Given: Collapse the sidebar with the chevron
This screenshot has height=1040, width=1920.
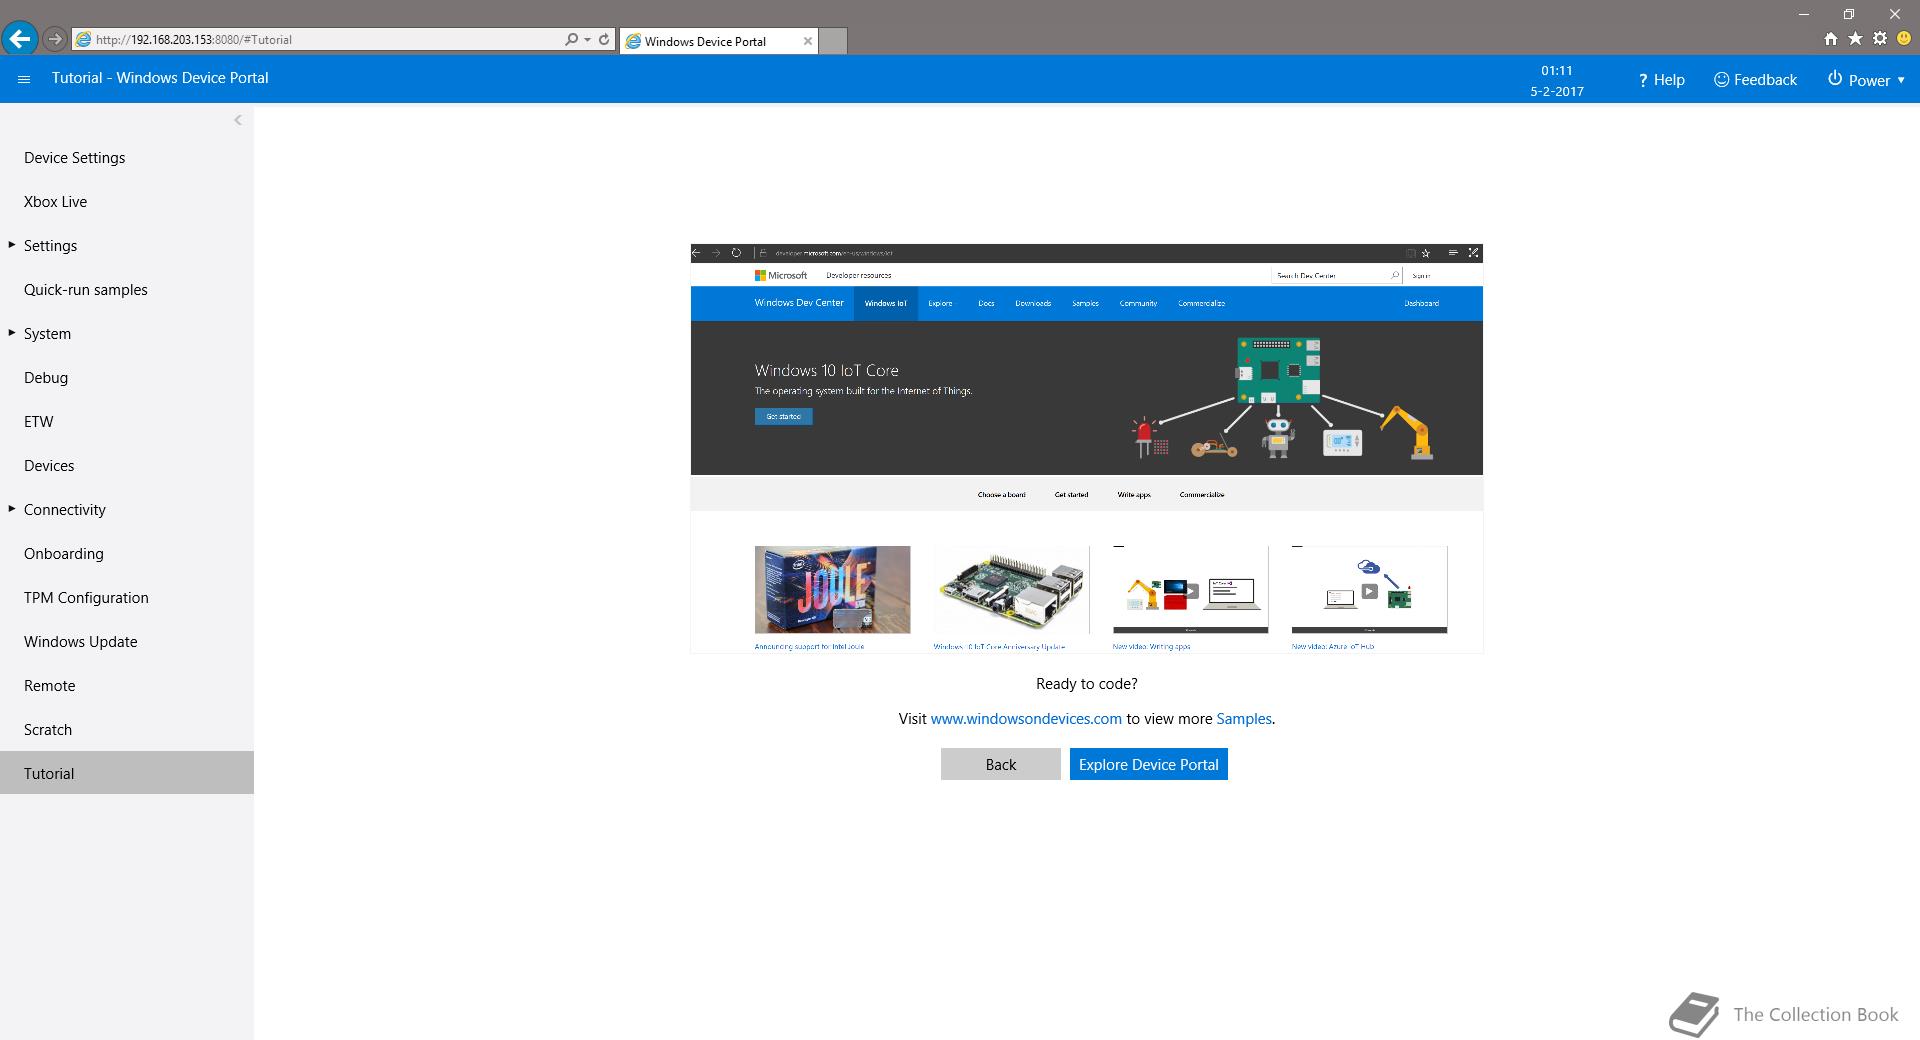Looking at the screenshot, I should pos(238,120).
